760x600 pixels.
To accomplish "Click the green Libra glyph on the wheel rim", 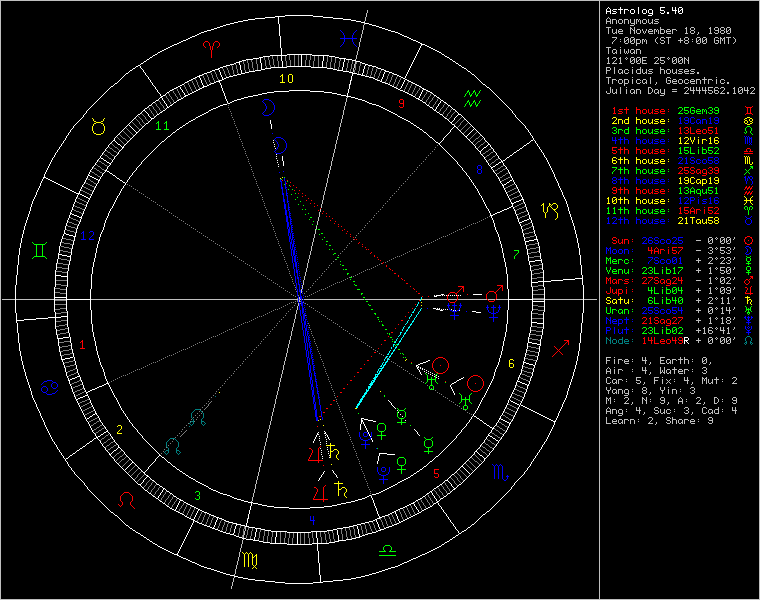I will click(387, 550).
